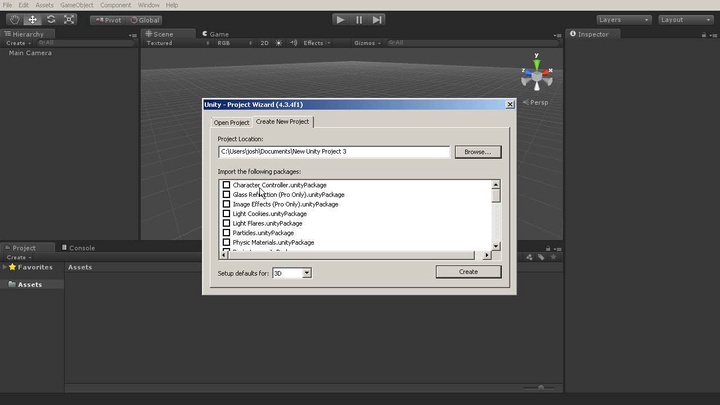
Task: Click the asset icon size slider
Action: tap(541, 388)
